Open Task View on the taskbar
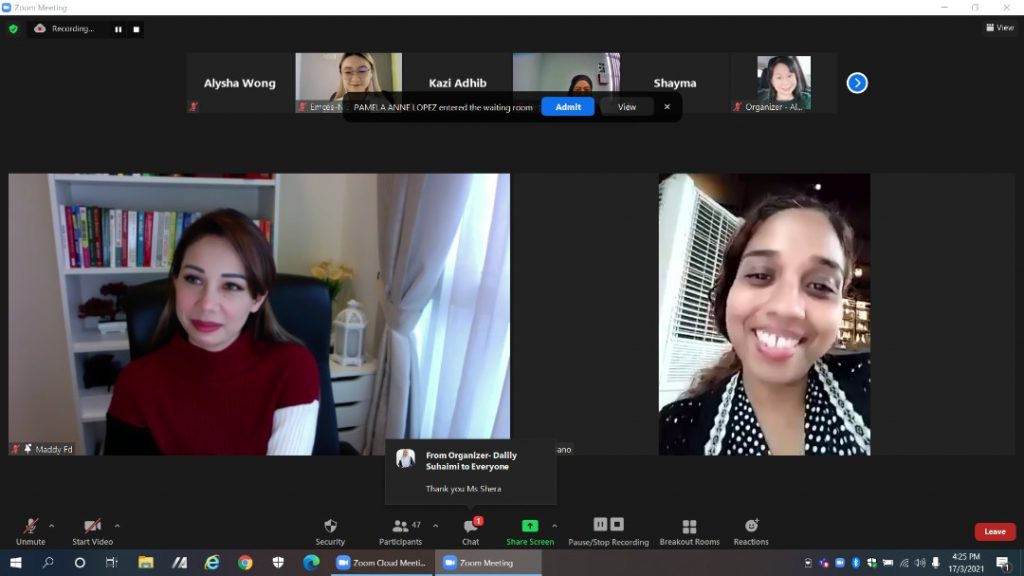This screenshot has width=1024, height=576. click(x=112, y=562)
